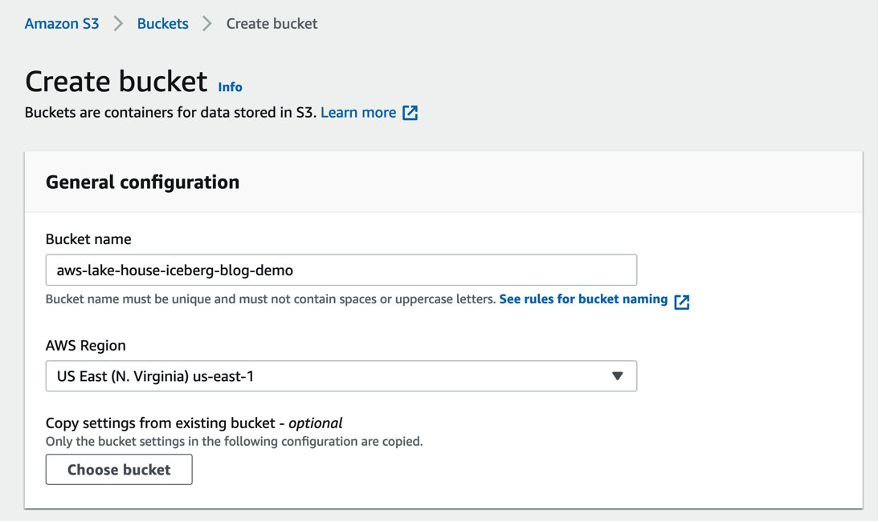
Task: Click external link icon after bucket naming rules
Action: coord(682,302)
